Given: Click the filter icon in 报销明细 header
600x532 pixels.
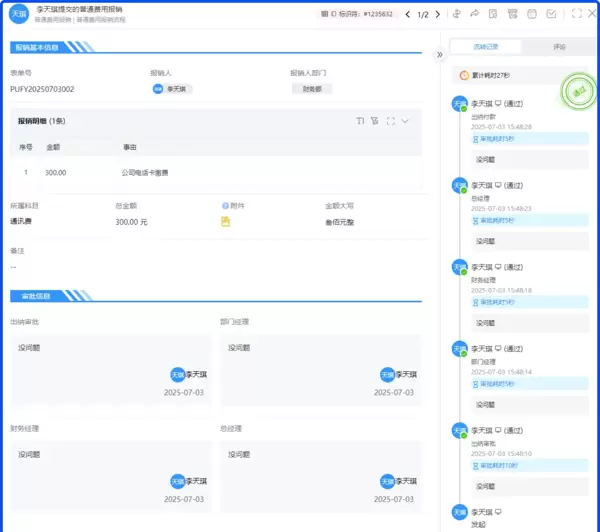Looking at the screenshot, I should point(374,121).
